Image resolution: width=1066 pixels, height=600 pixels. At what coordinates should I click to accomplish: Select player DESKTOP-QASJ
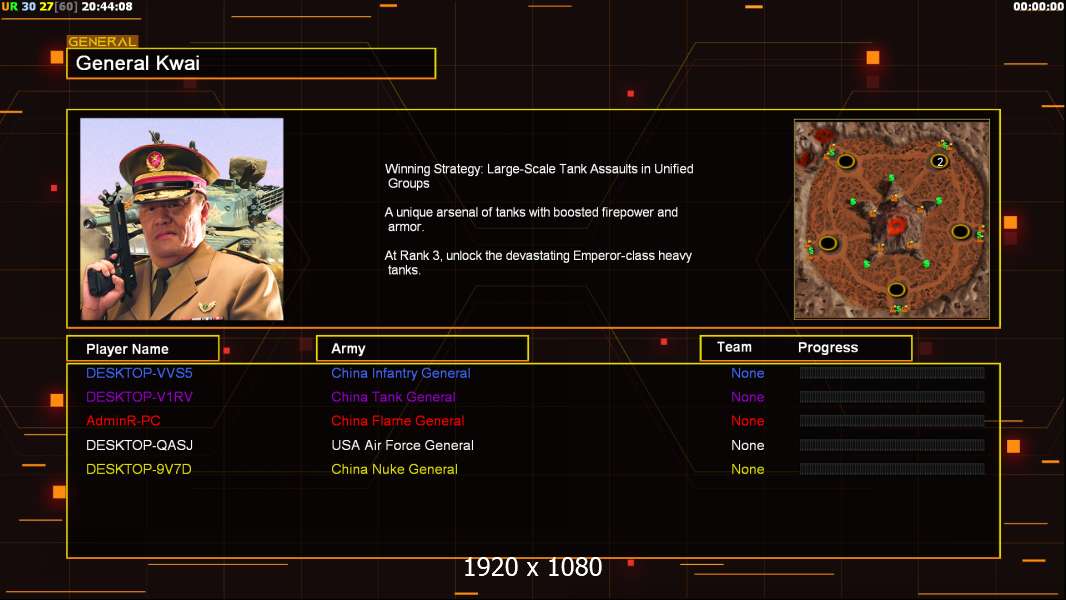139,445
